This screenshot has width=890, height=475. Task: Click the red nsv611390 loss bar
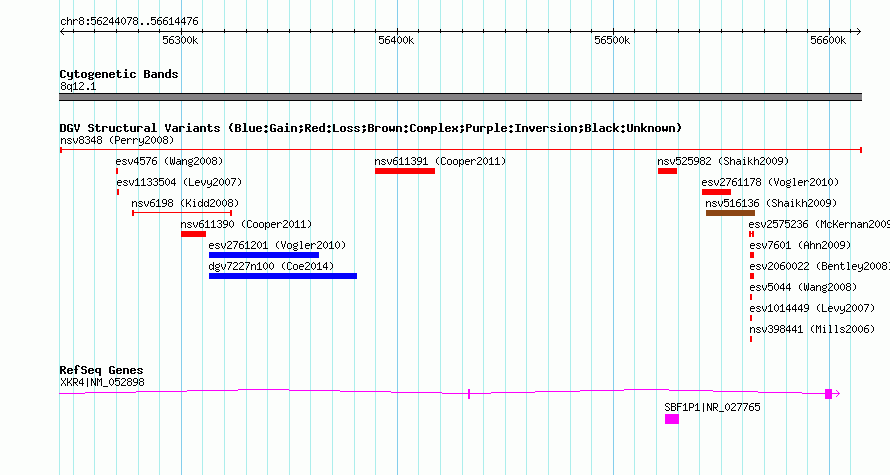point(194,234)
